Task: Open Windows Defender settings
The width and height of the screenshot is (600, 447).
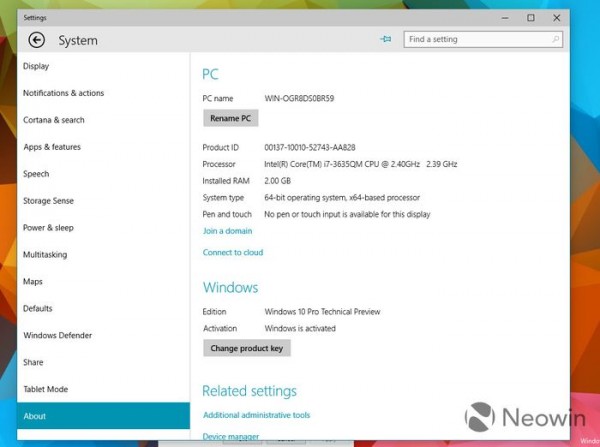Action: (x=58, y=336)
